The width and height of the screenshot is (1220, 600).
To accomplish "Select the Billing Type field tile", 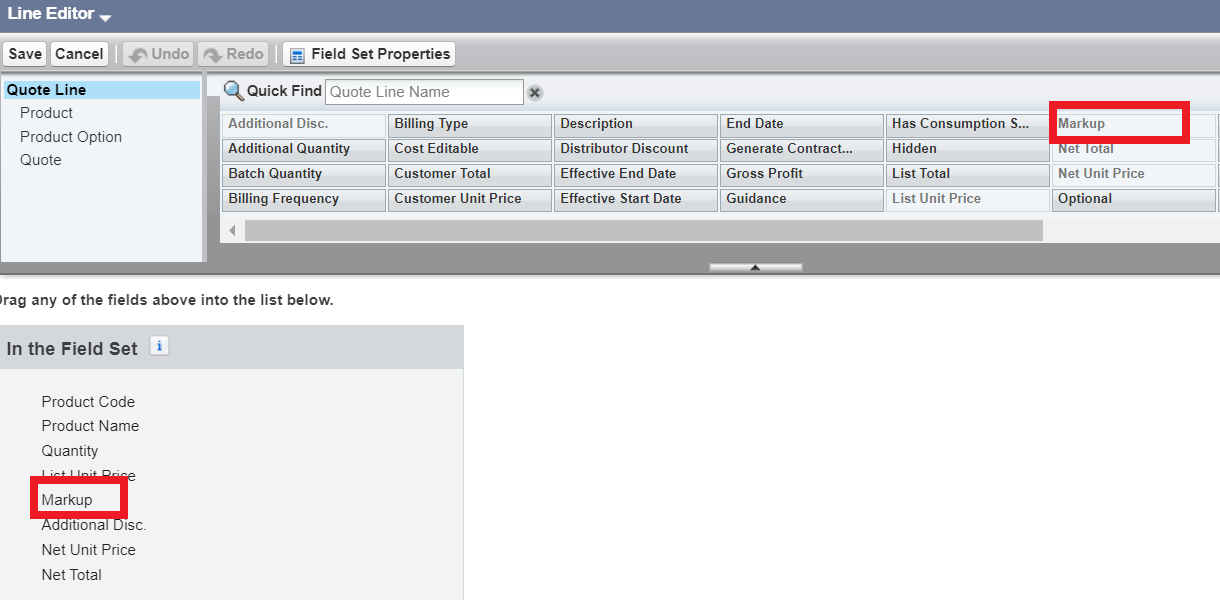I will pyautogui.click(x=469, y=124).
